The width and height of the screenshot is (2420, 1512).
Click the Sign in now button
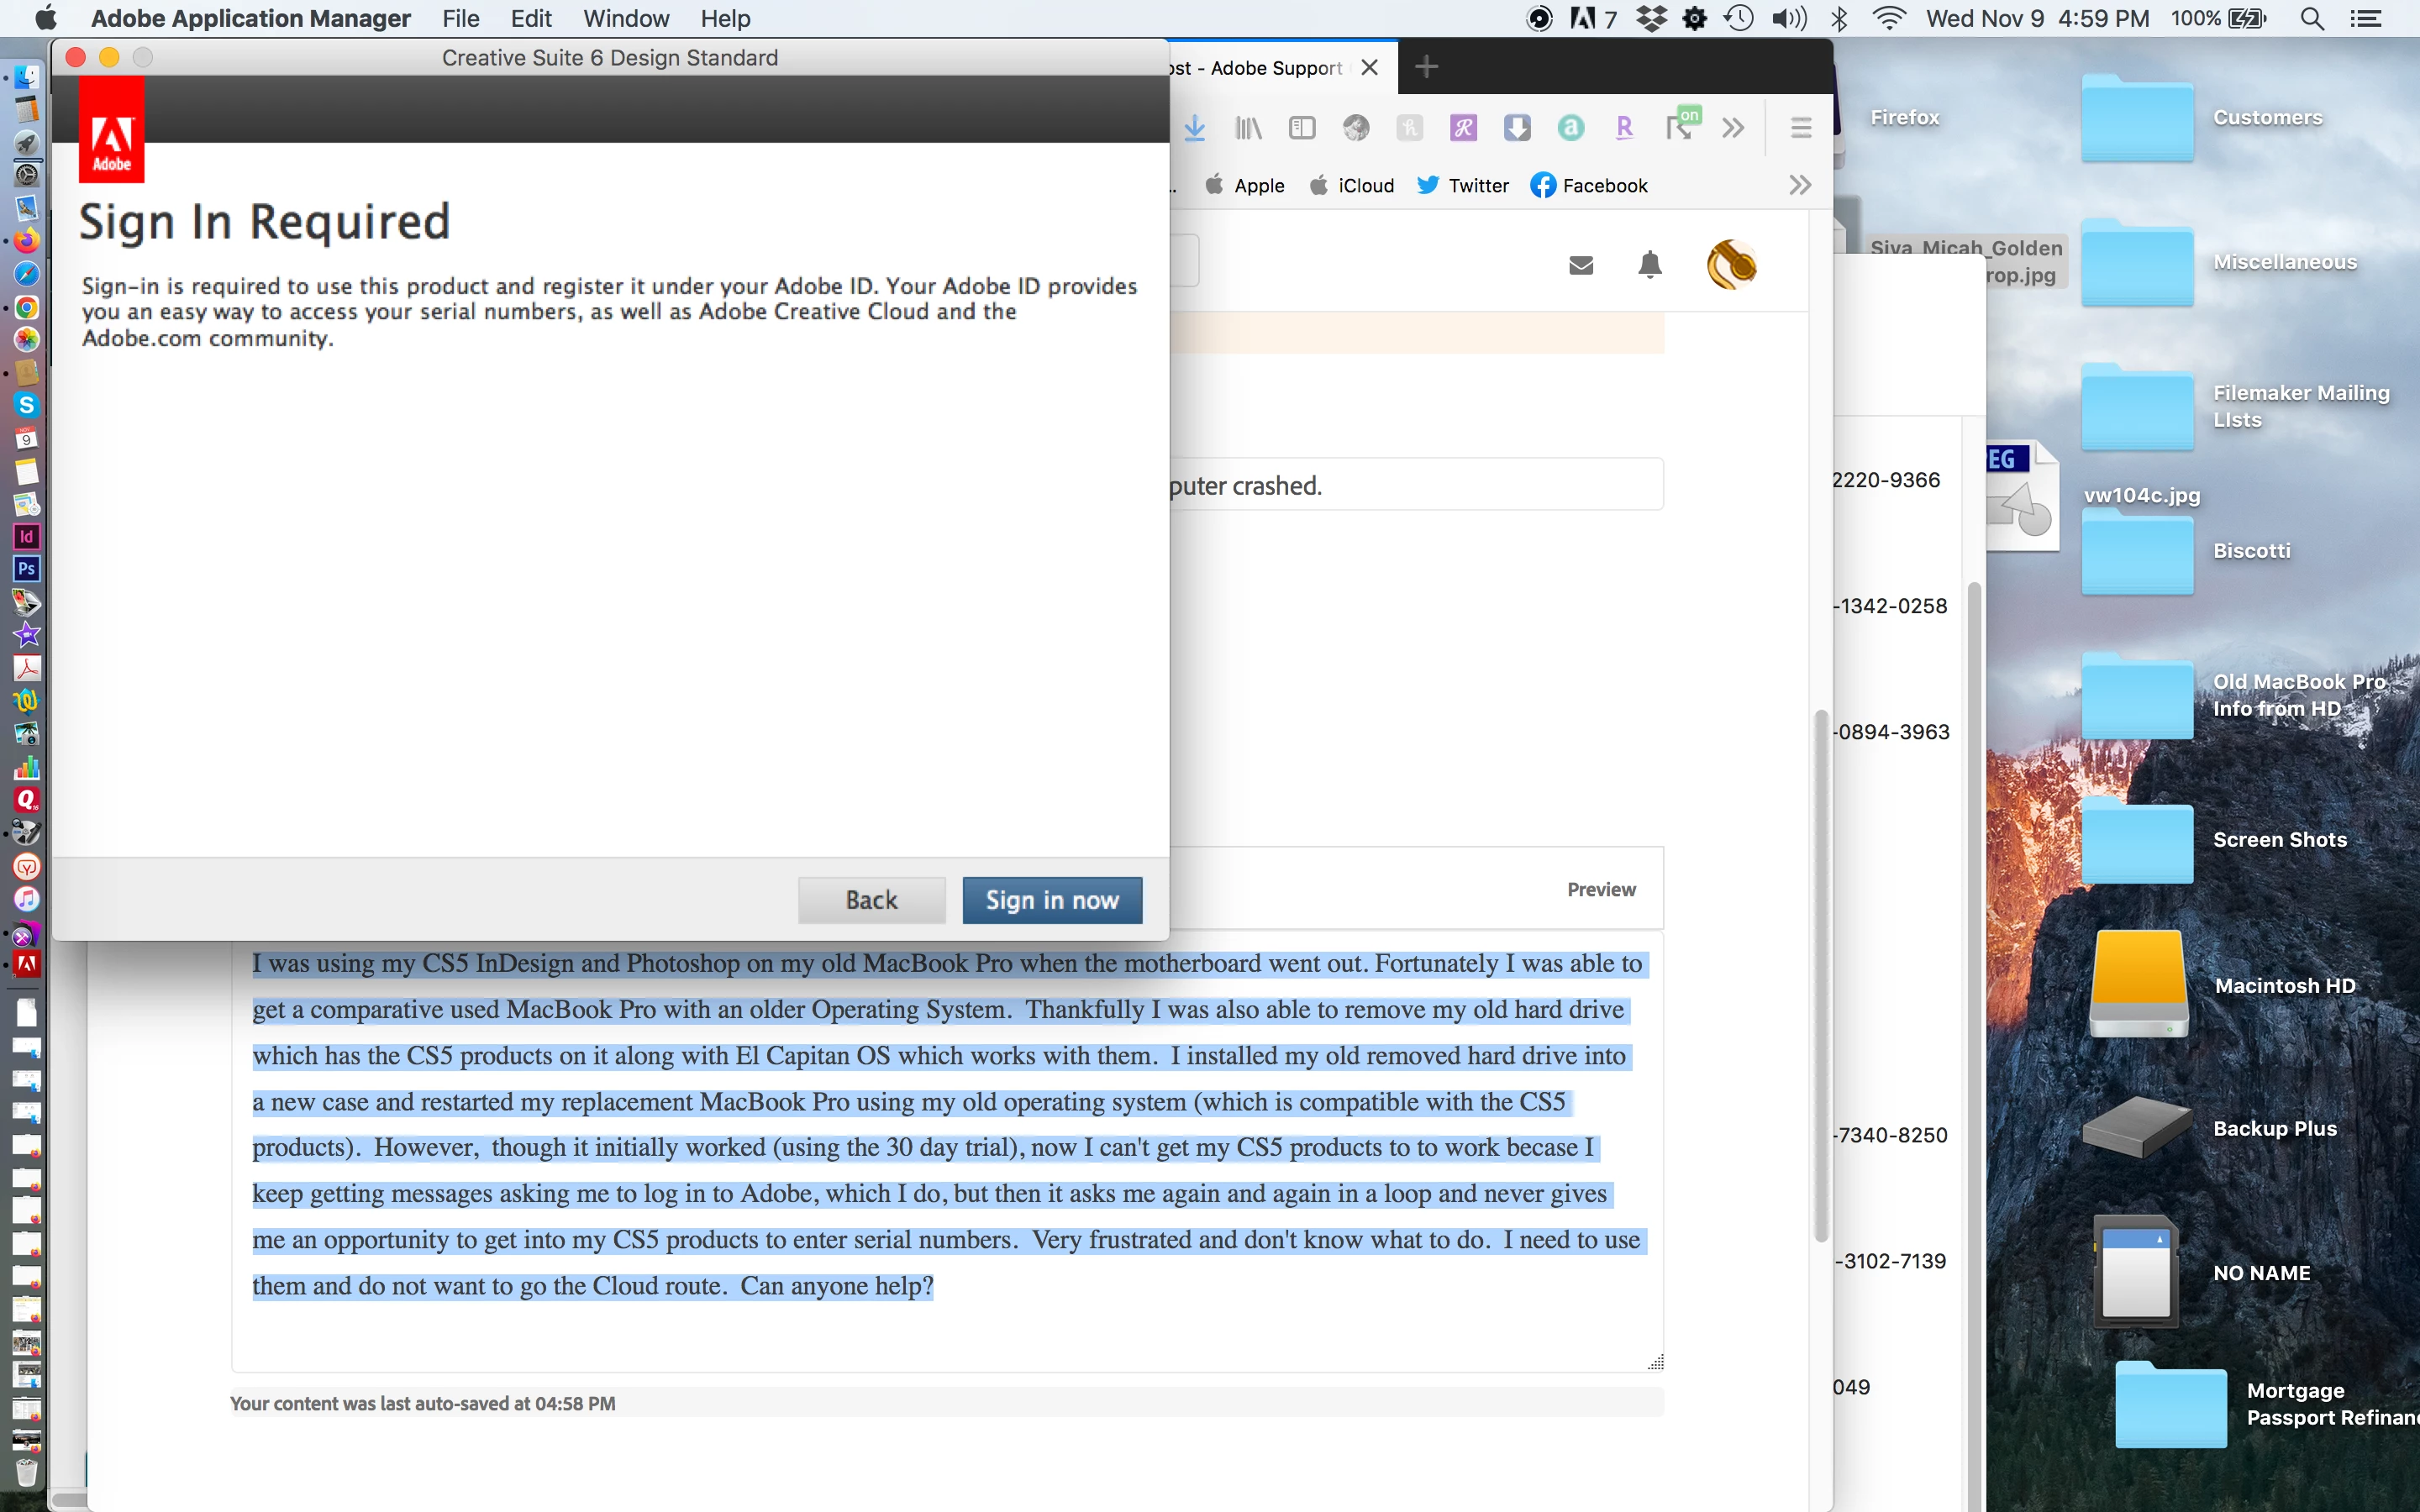click(x=1051, y=900)
